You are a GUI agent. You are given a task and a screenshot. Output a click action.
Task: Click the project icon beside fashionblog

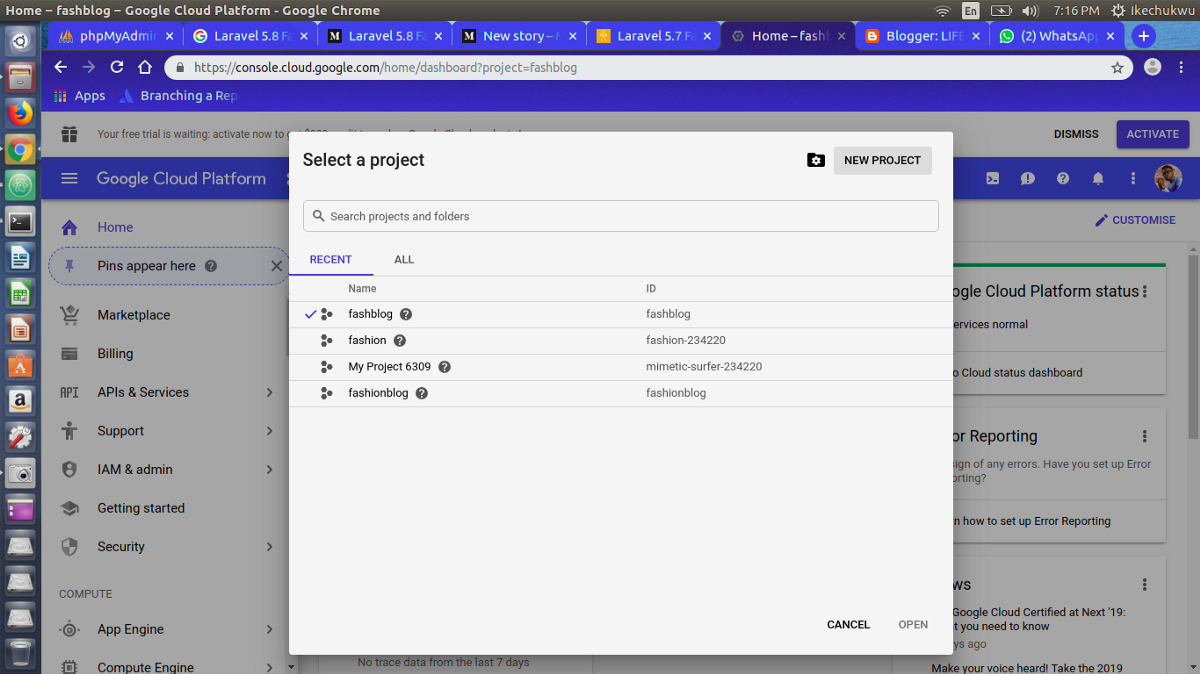326,393
